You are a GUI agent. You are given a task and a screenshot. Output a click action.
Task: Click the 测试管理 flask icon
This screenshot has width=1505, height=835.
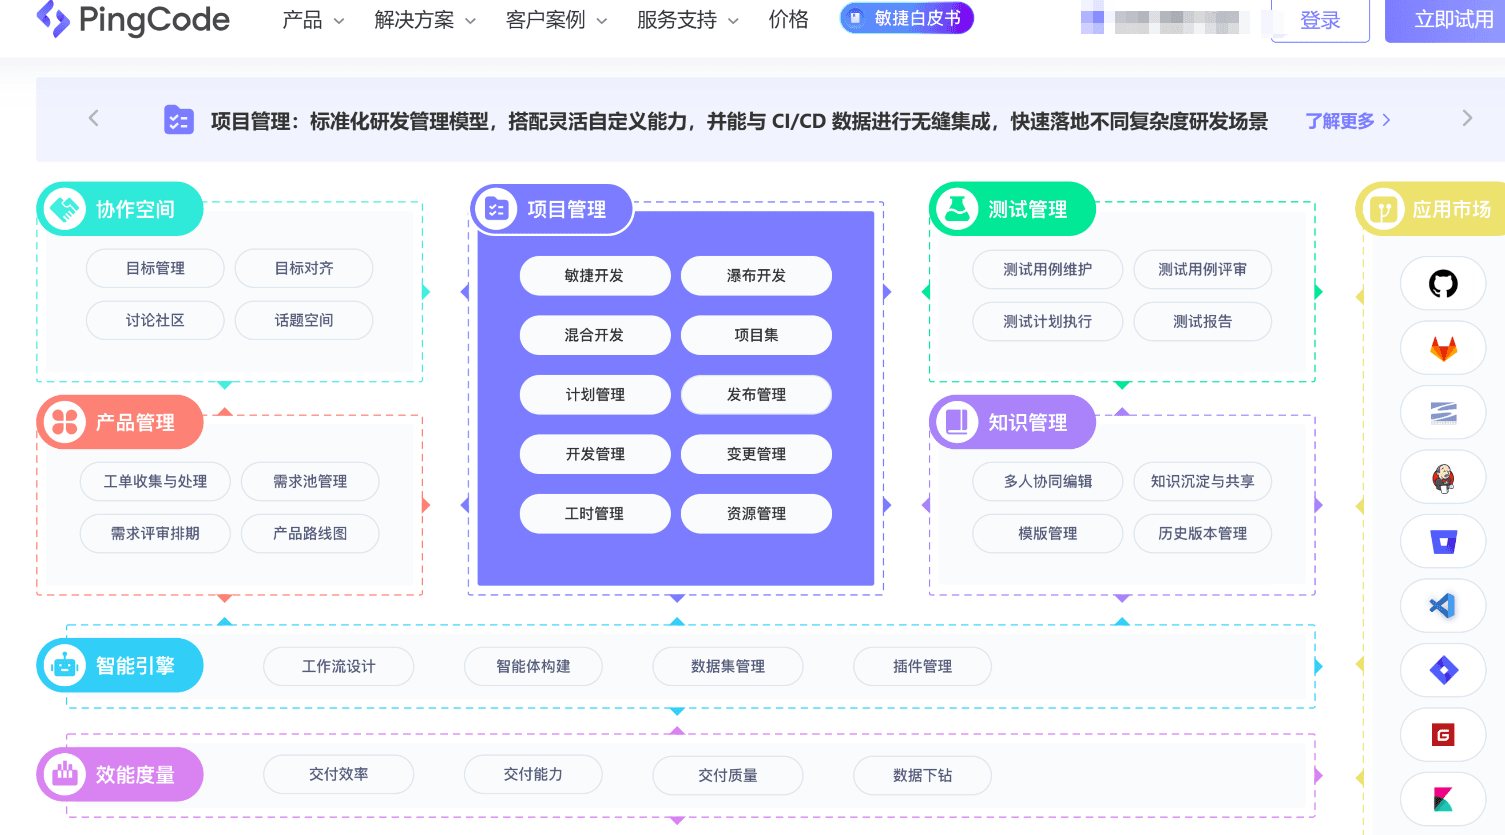point(958,209)
